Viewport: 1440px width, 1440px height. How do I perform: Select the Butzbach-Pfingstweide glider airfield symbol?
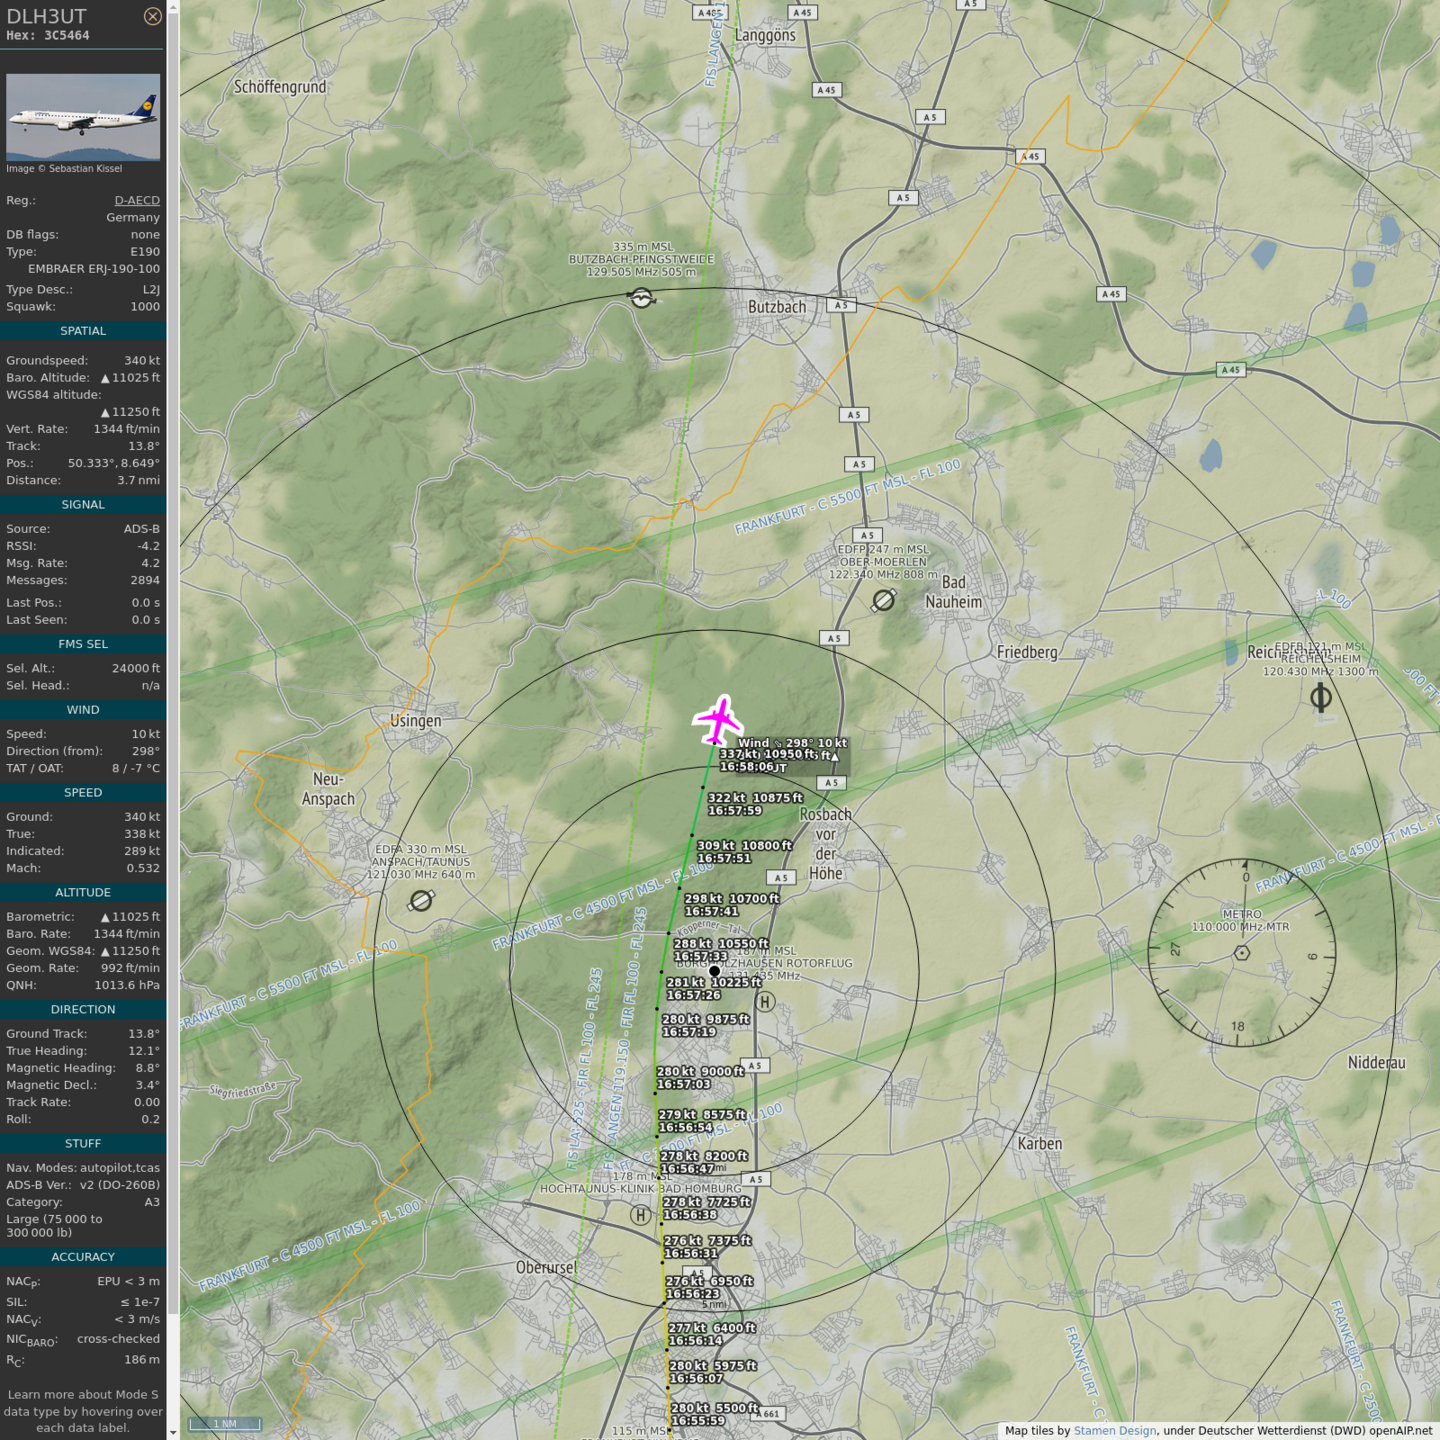641,297
